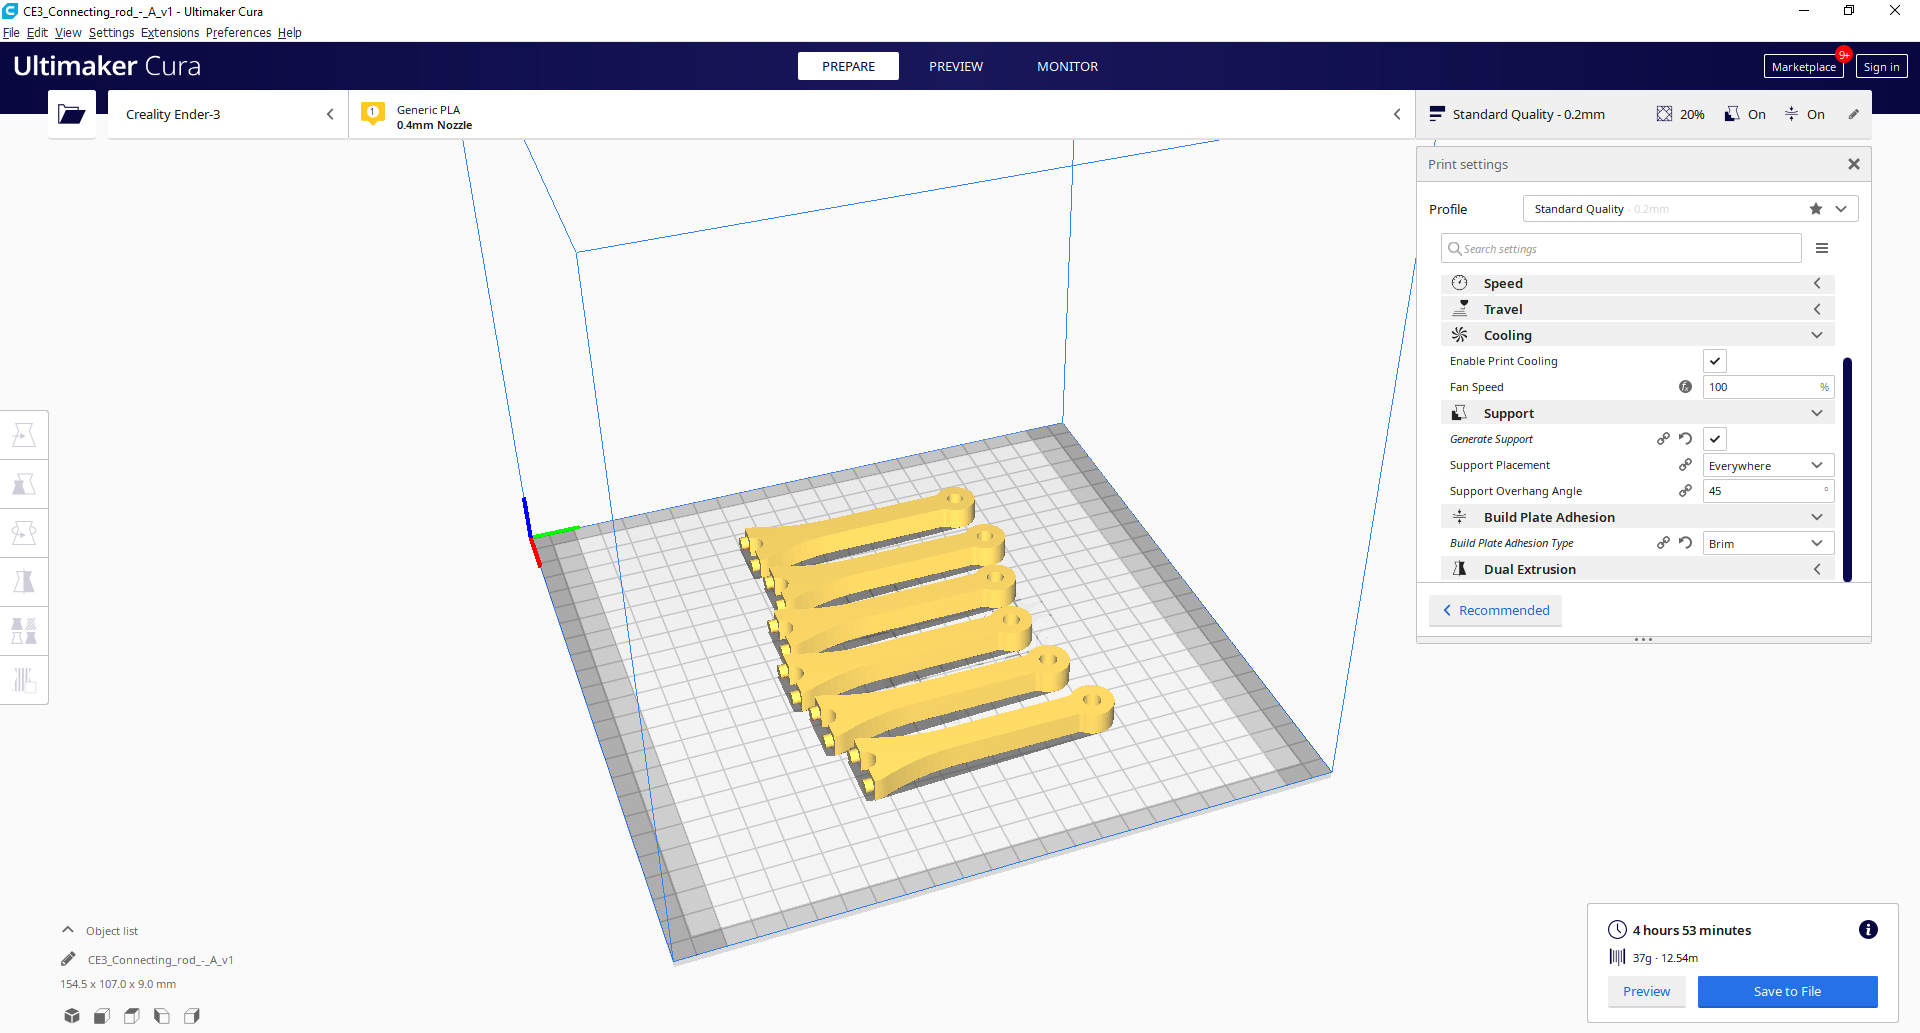The height and width of the screenshot is (1033, 1920).
Task: Select the Move tool in left toolbar
Action: [24, 435]
